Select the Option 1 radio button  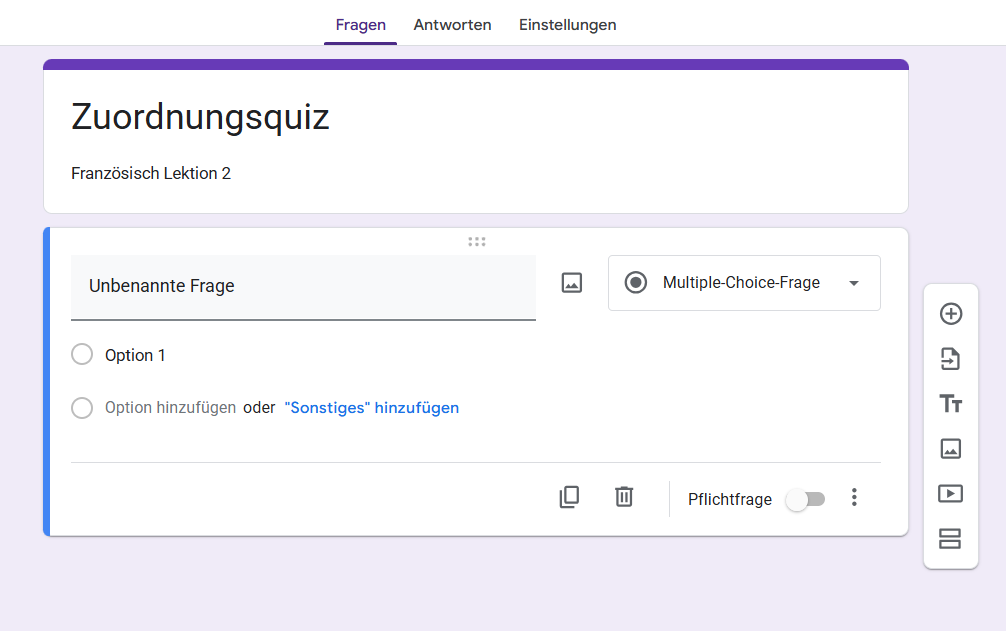tap(82, 354)
